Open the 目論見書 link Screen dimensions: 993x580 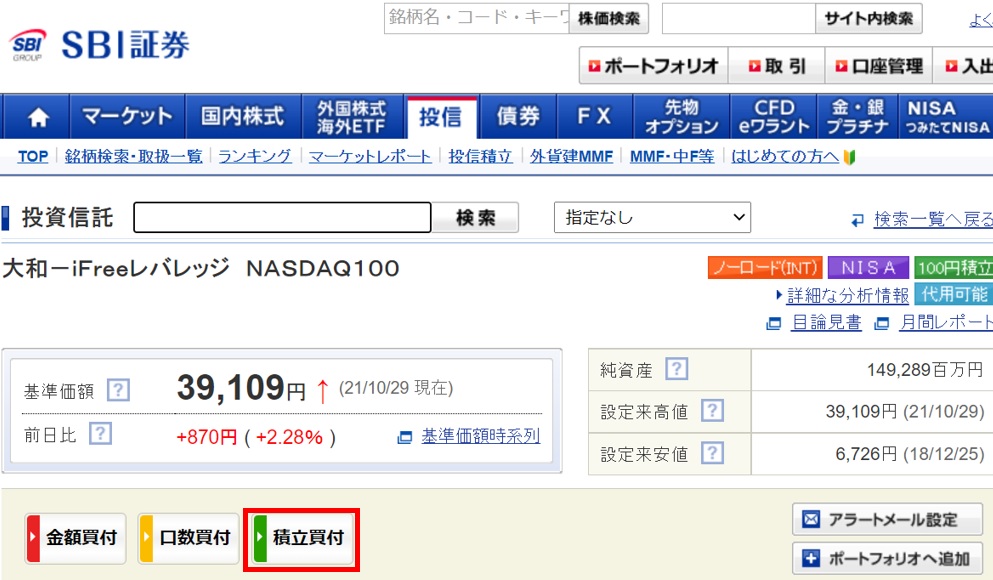pos(826,323)
